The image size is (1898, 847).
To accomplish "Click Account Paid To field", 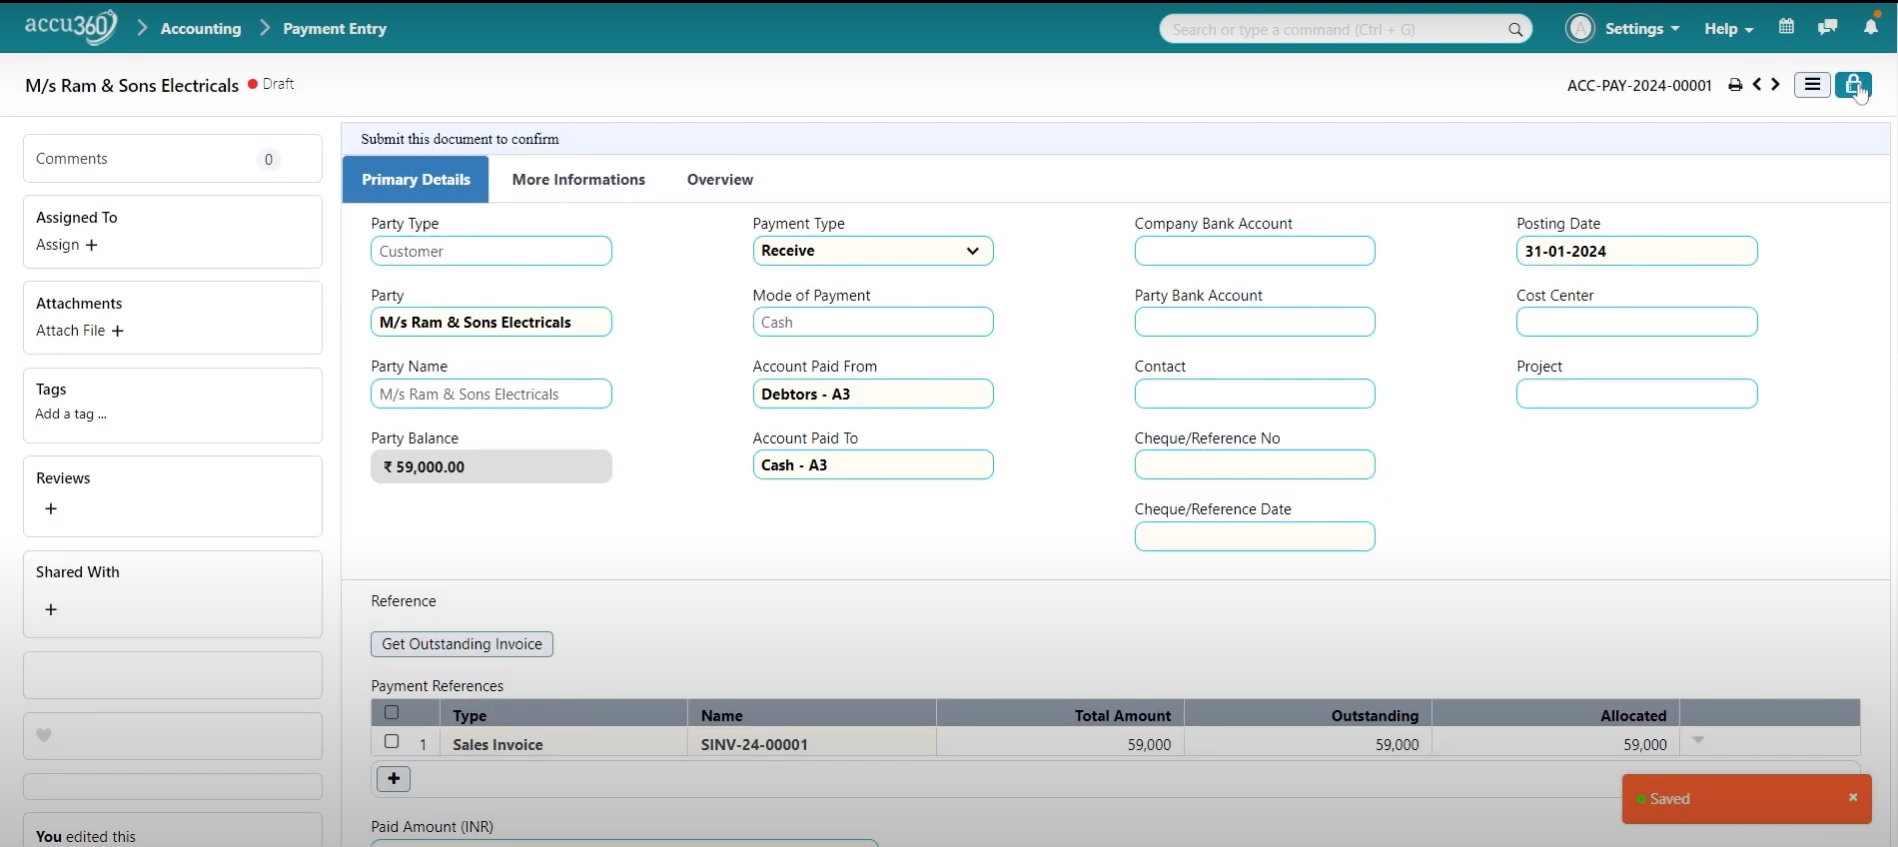I will click(873, 465).
